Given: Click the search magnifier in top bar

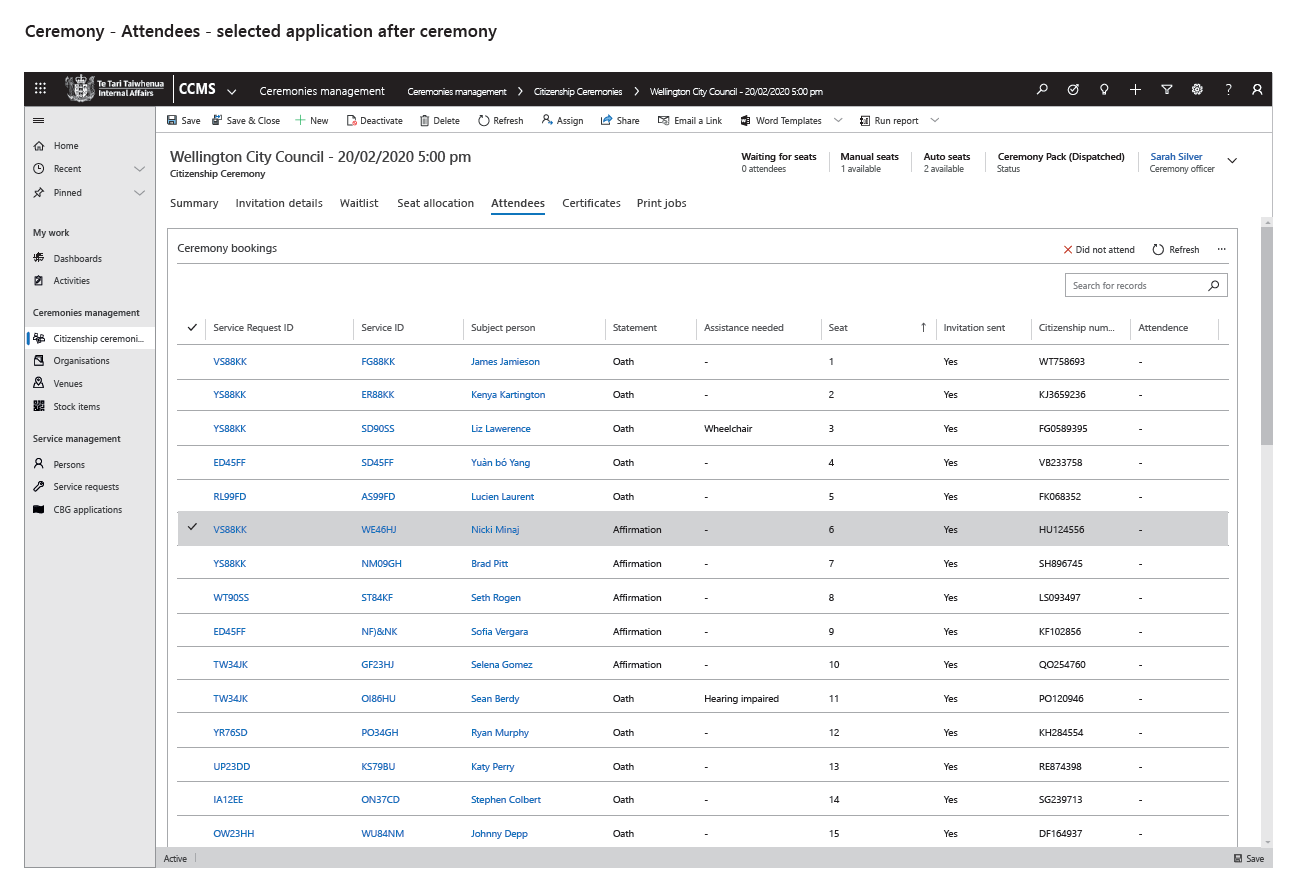Looking at the screenshot, I should (x=1042, y=89).
